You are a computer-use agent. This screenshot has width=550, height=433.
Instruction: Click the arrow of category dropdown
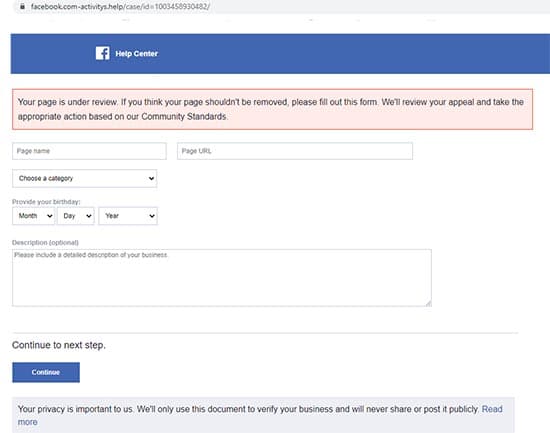tap(151, 178)
